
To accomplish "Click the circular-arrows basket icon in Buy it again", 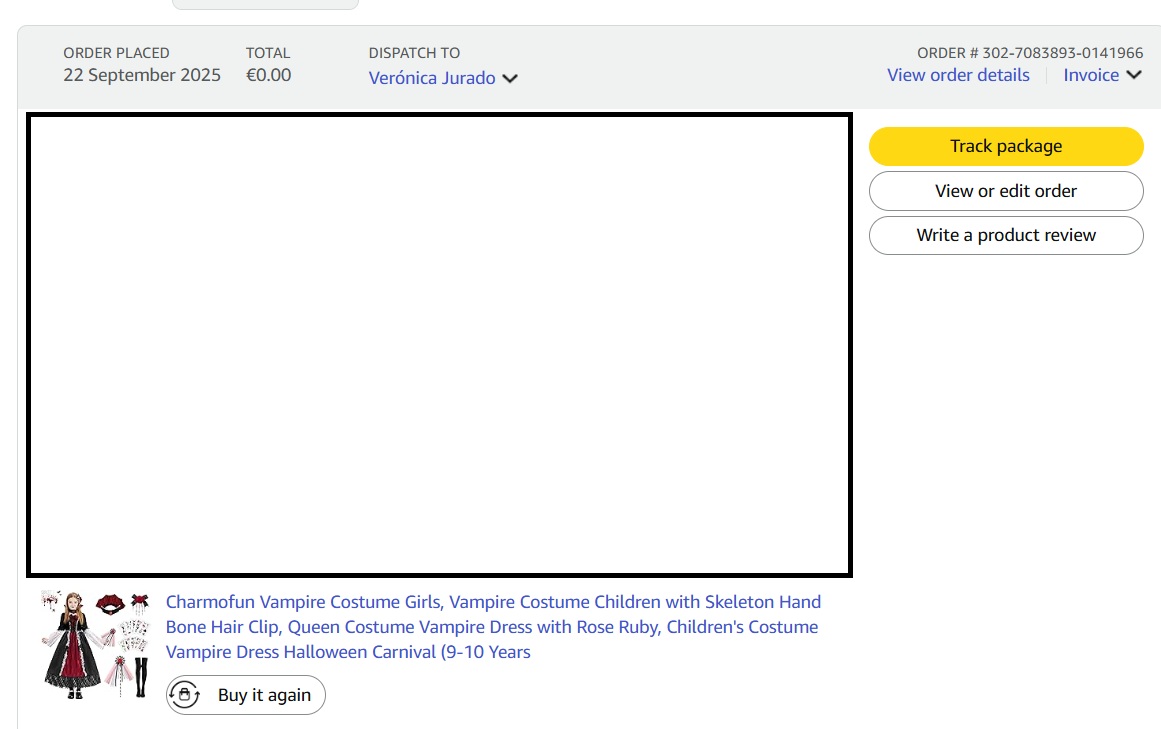I will point(185,695).
